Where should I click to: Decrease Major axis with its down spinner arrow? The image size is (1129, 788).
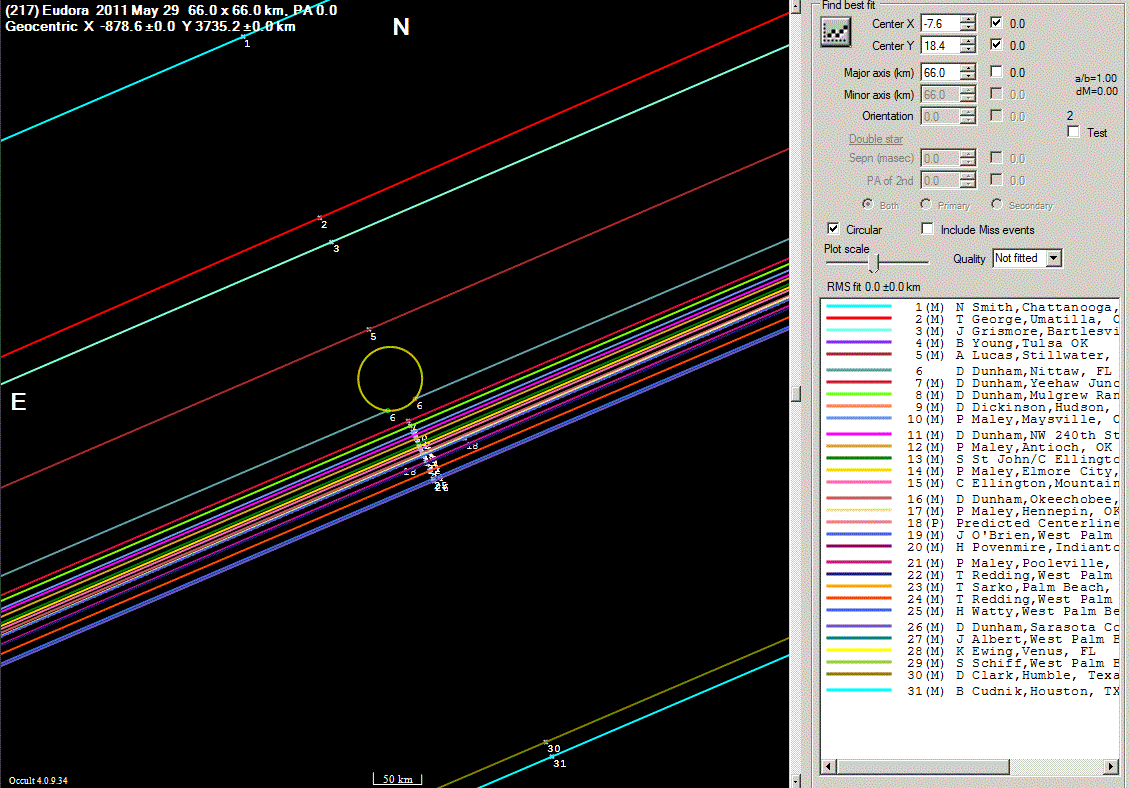[968, 76]
